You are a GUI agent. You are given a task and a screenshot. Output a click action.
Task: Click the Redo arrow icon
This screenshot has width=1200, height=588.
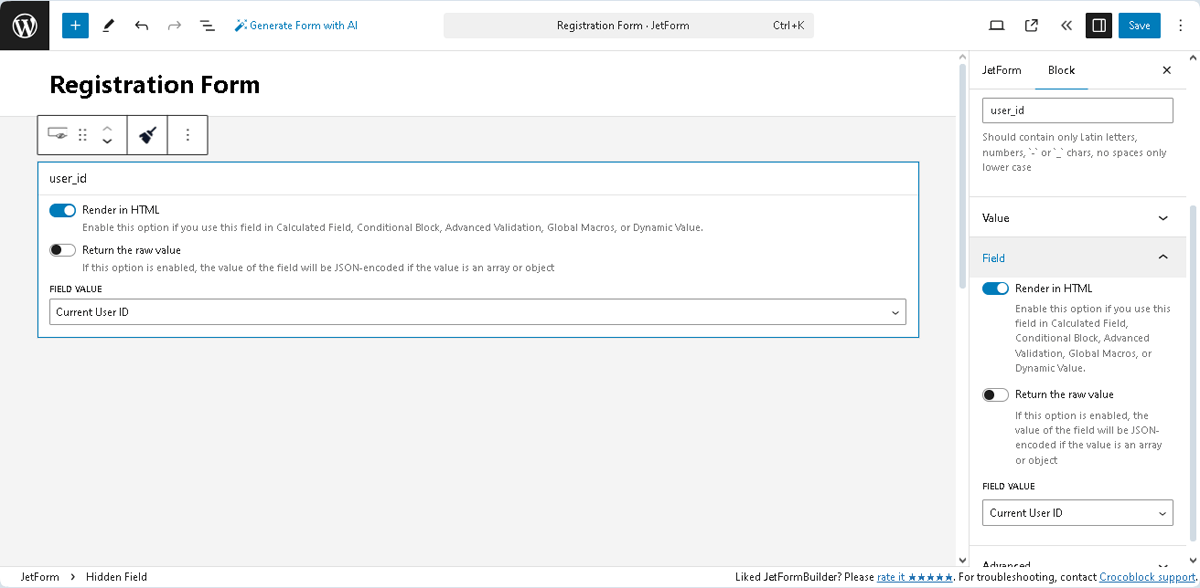coord(175,24)
